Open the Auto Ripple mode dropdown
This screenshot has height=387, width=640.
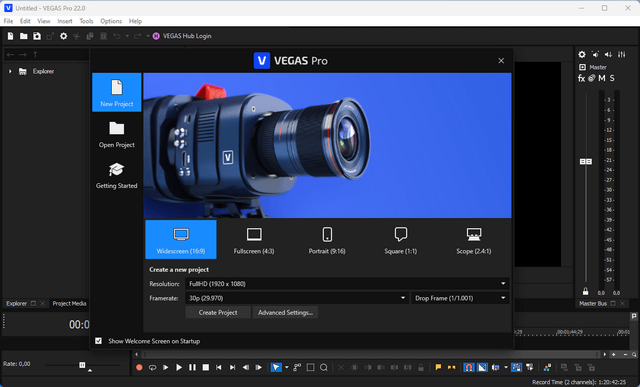pyautogui.click(x=506, y=367)
